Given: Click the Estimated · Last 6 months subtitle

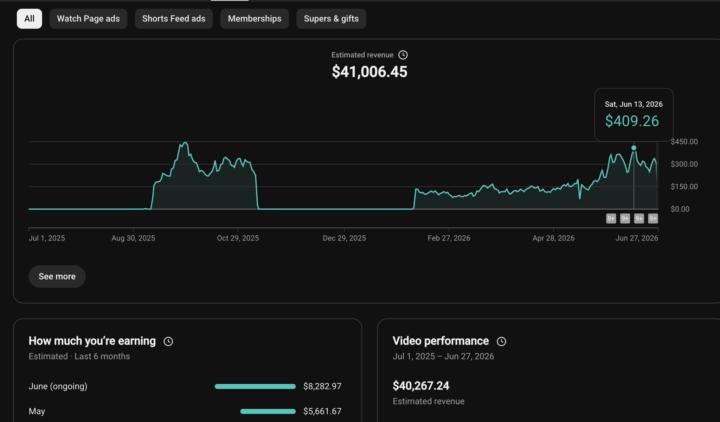Looking at the screenshot, I should click(x=79, y=356).
